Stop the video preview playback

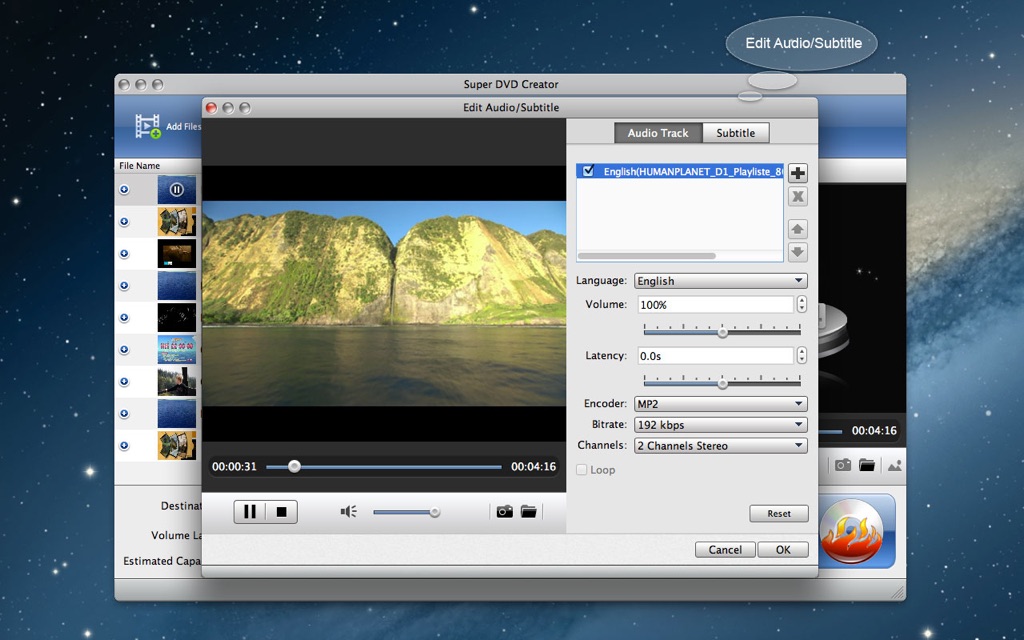(281, 512)
